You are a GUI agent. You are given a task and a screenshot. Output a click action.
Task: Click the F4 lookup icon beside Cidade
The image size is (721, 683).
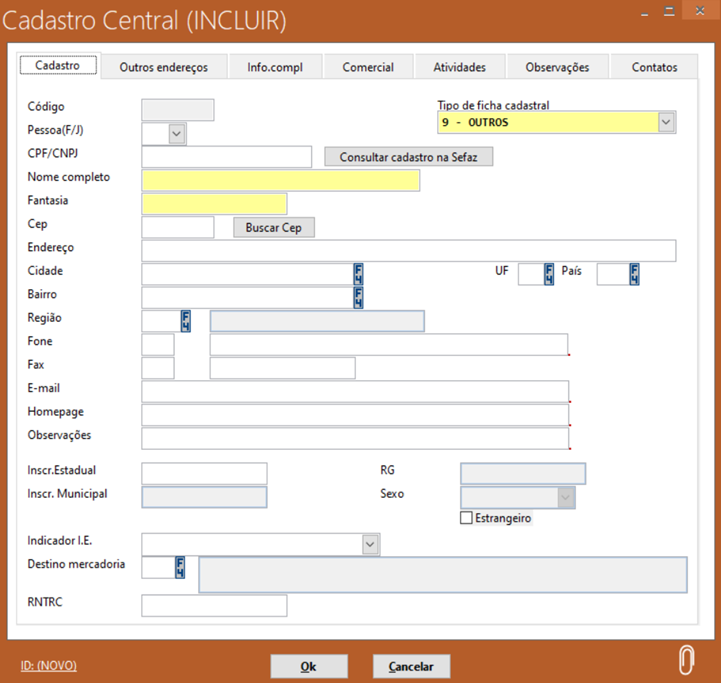pos(358,274)
